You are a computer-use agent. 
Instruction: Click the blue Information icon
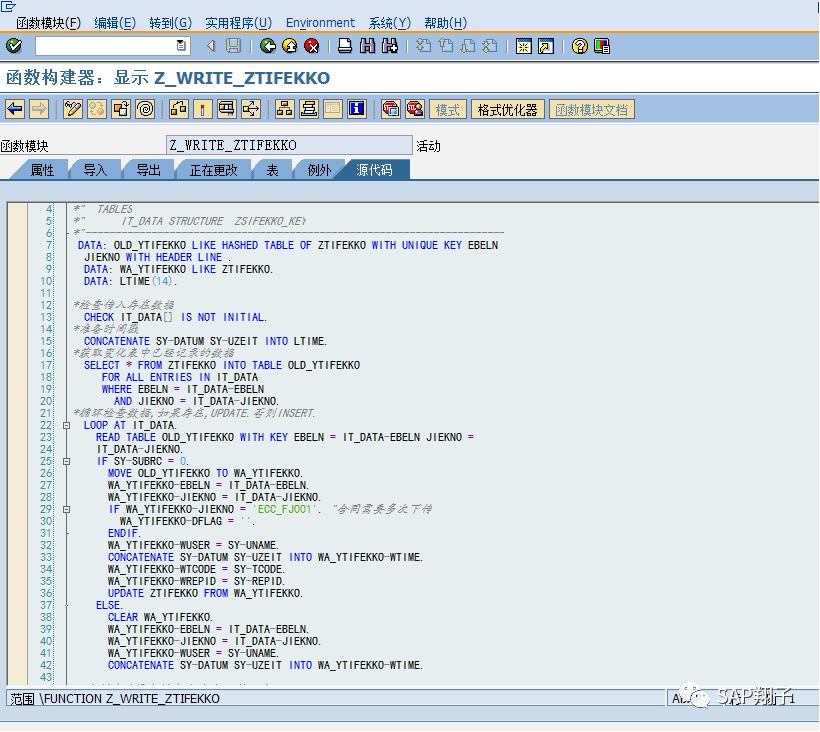coord(357,109)
